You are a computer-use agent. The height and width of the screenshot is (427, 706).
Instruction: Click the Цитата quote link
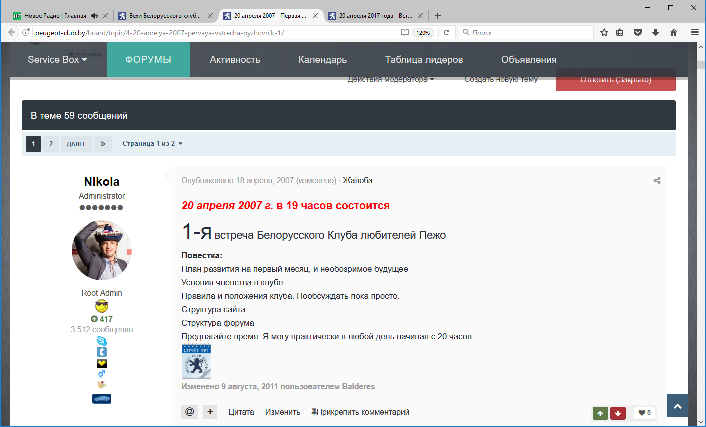pyautogui.click(x=241, y=412)
